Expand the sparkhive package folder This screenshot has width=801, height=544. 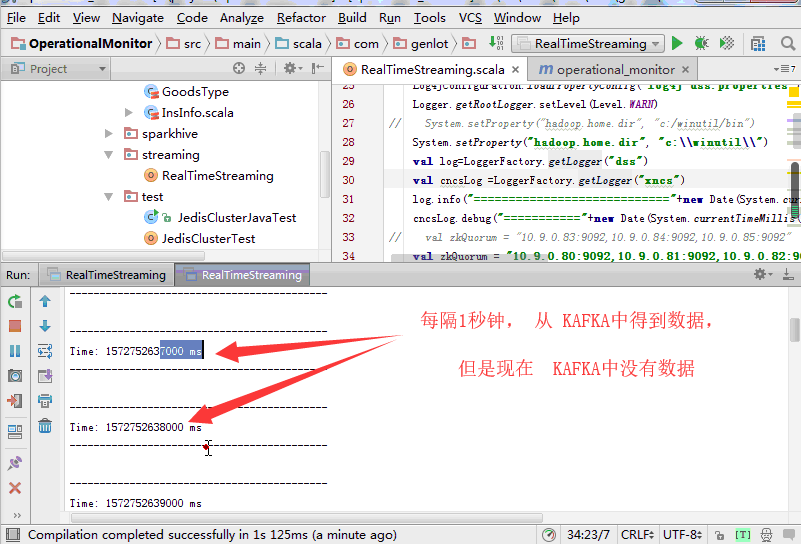(109, 134)
